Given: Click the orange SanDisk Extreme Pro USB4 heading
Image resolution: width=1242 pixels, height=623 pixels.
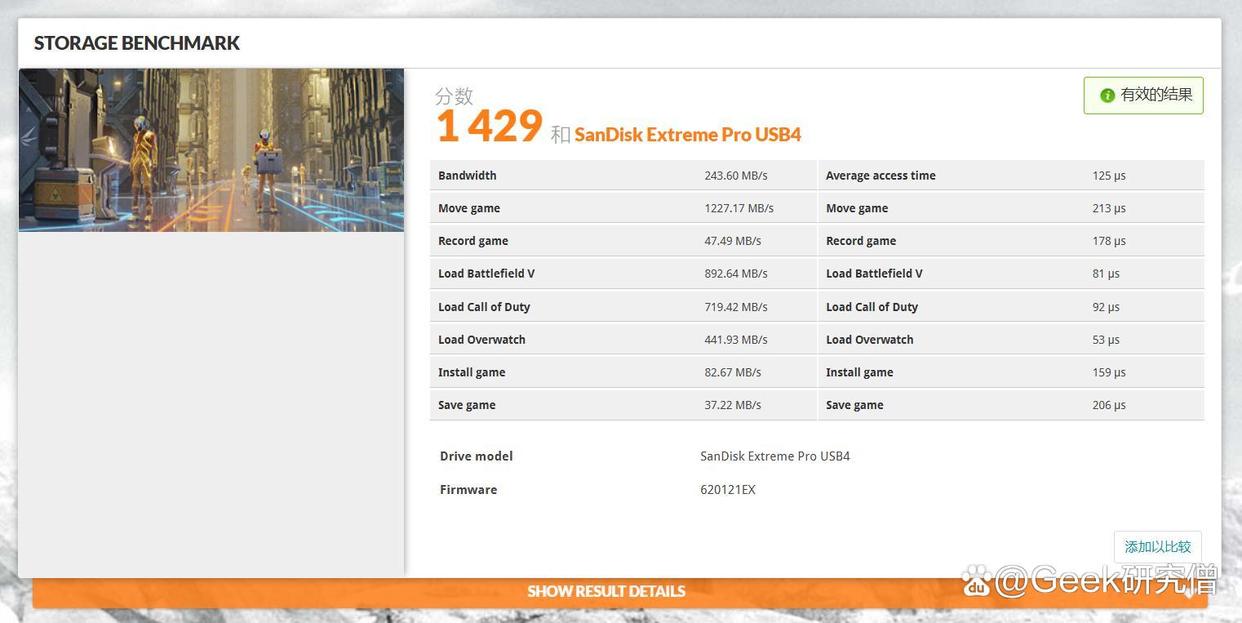Looking at the screenshot, I should coord(688,134).
